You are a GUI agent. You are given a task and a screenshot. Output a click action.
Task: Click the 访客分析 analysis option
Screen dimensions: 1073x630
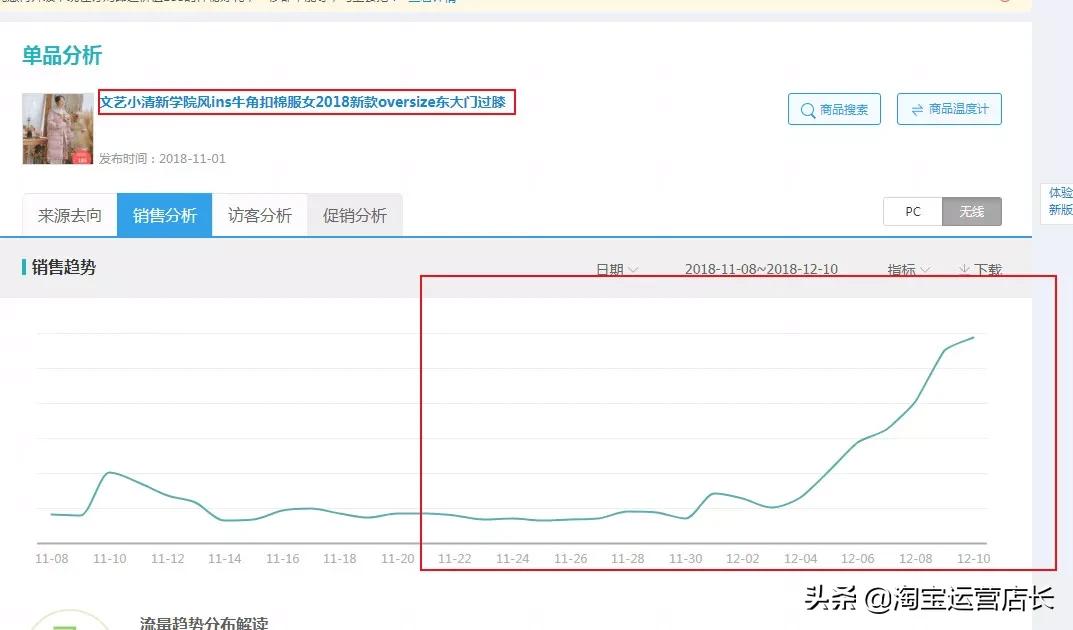260,213
